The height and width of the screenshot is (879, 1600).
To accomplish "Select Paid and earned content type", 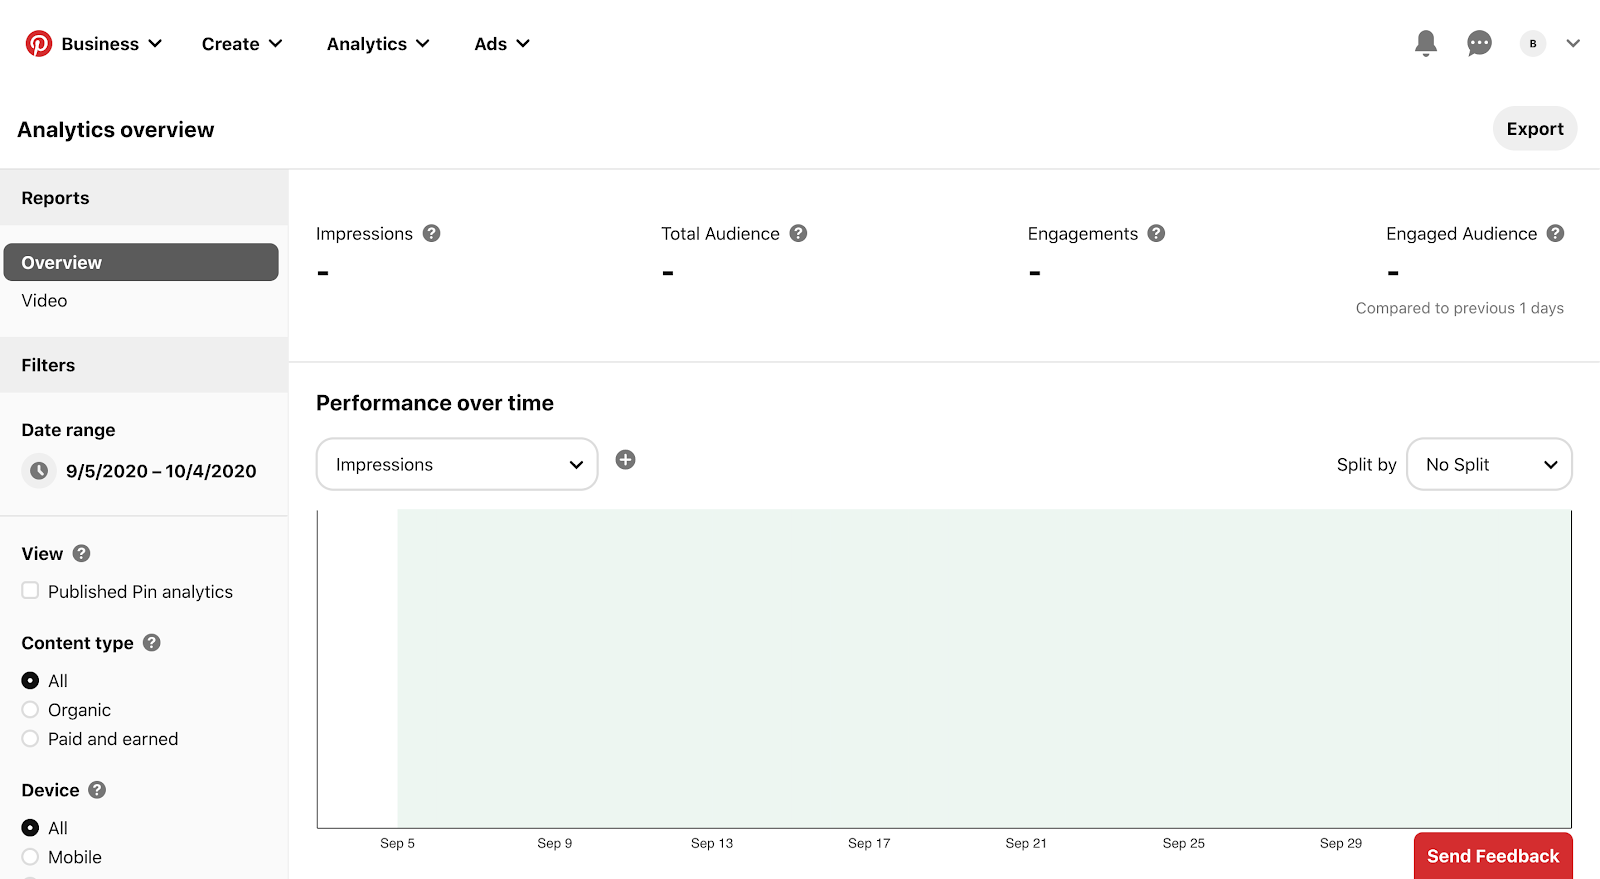I will coord(30,738).
